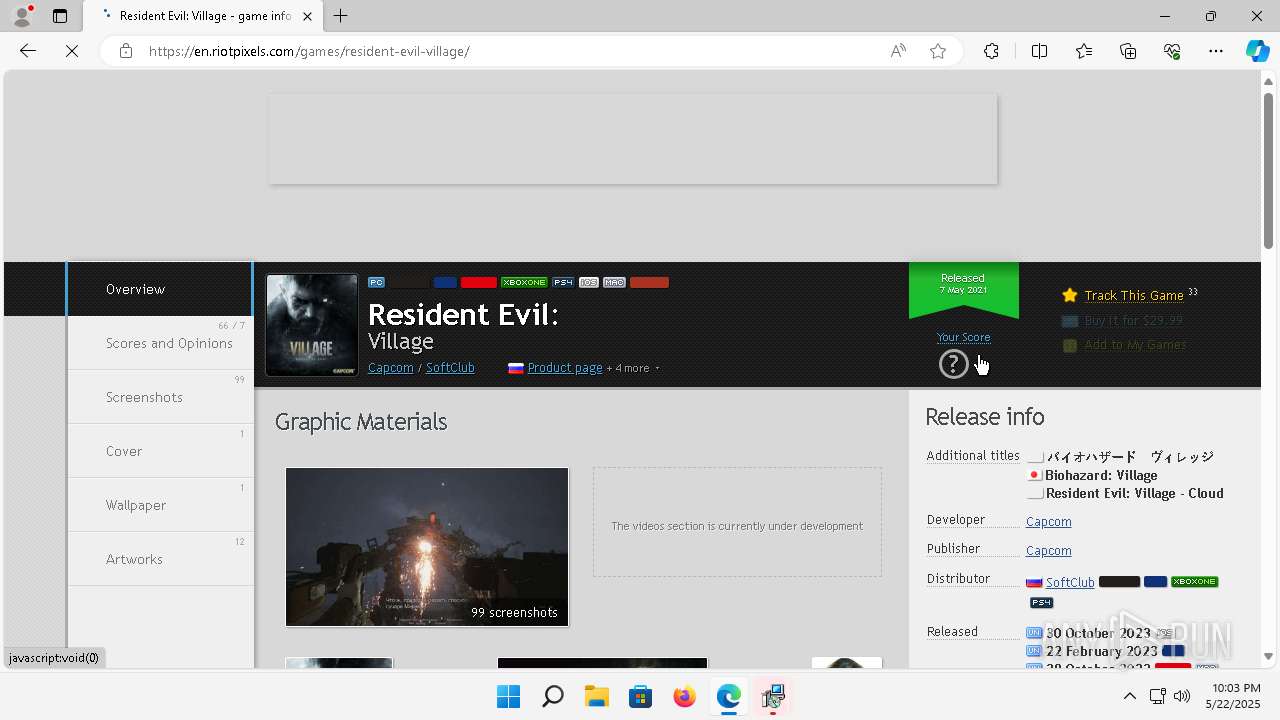Screen dimensions: 1280x720
Task: Show hidden system tray icons
Action: coord(1129,696)
